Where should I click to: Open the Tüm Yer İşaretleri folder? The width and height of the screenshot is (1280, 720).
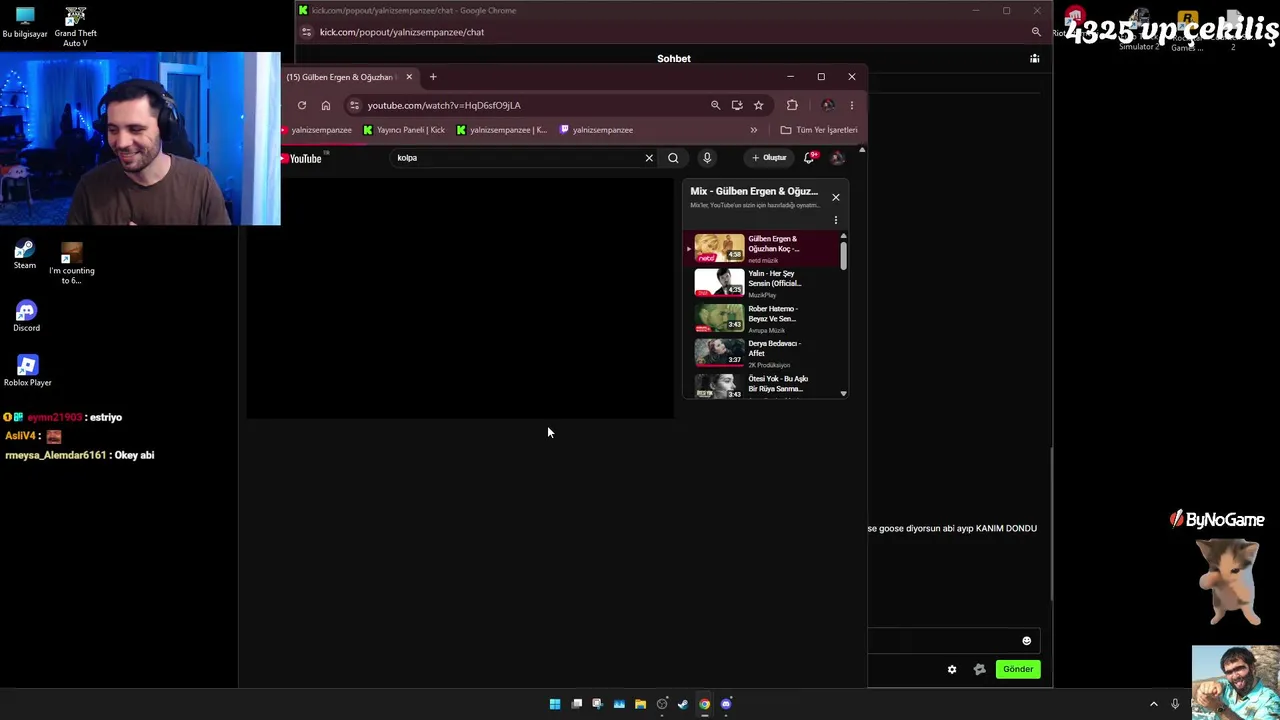pyautogui.click(x=819, y=130)
